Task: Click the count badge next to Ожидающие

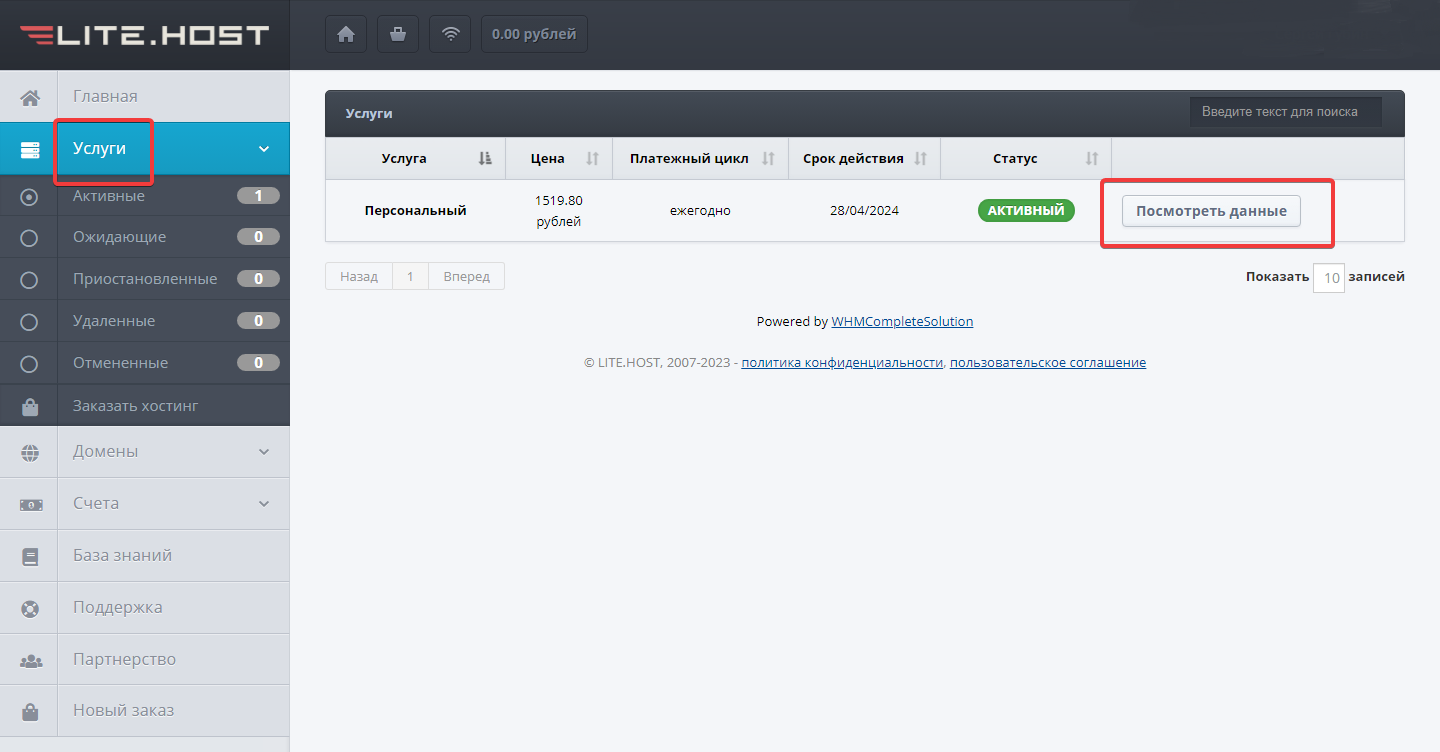Action: (x=258, y=237)
